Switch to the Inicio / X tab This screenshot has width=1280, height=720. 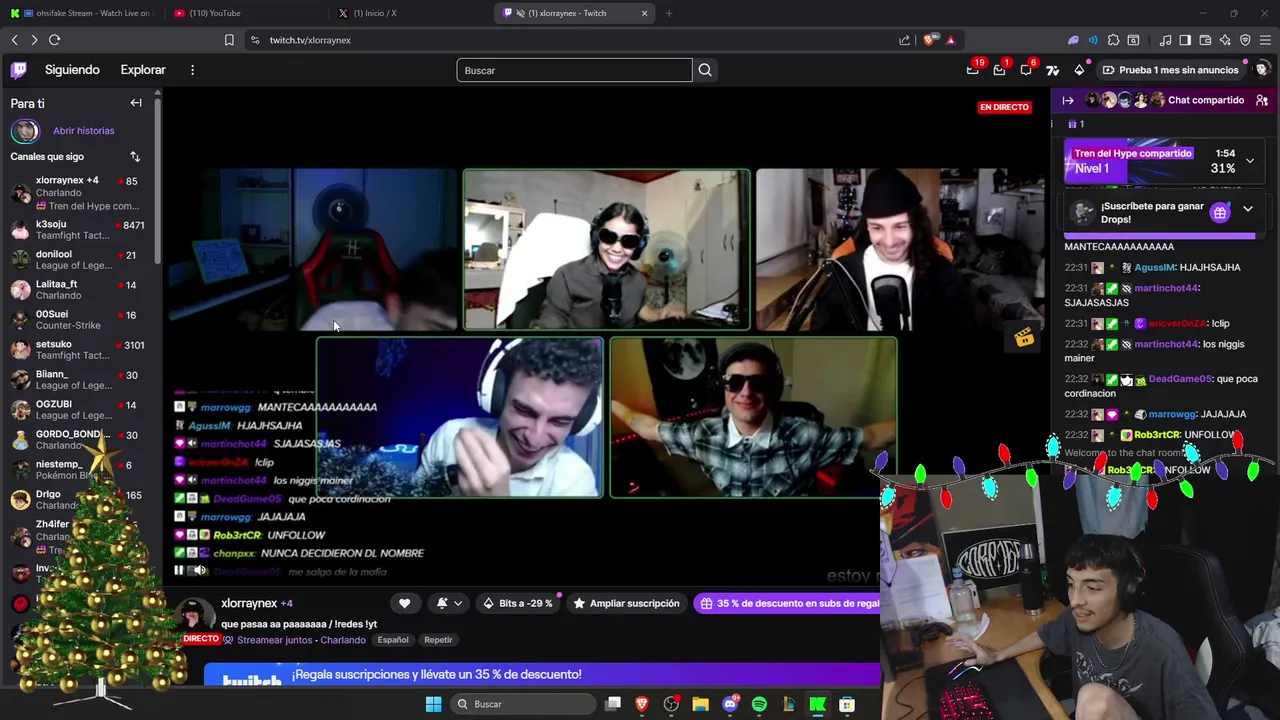pos(410,13)
